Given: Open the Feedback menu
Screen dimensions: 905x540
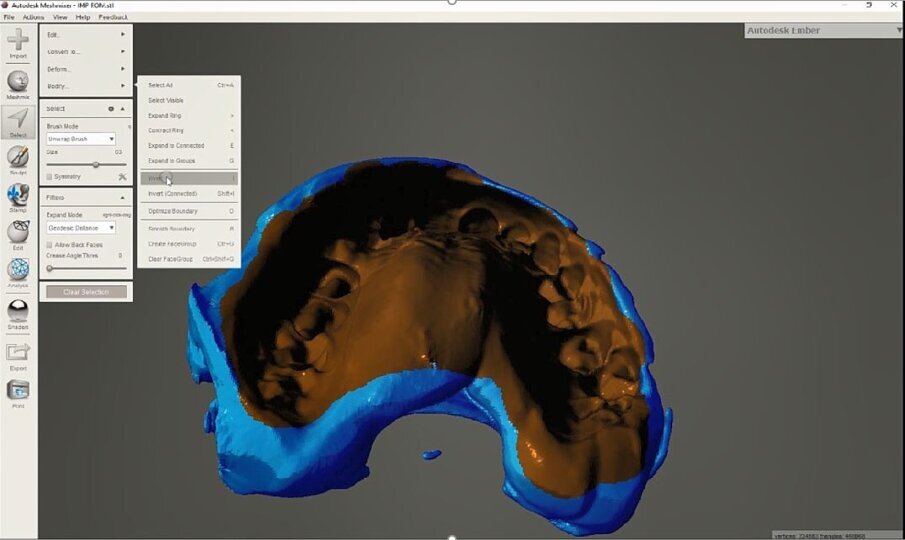Looking at the screenshot, I should 113,17.
